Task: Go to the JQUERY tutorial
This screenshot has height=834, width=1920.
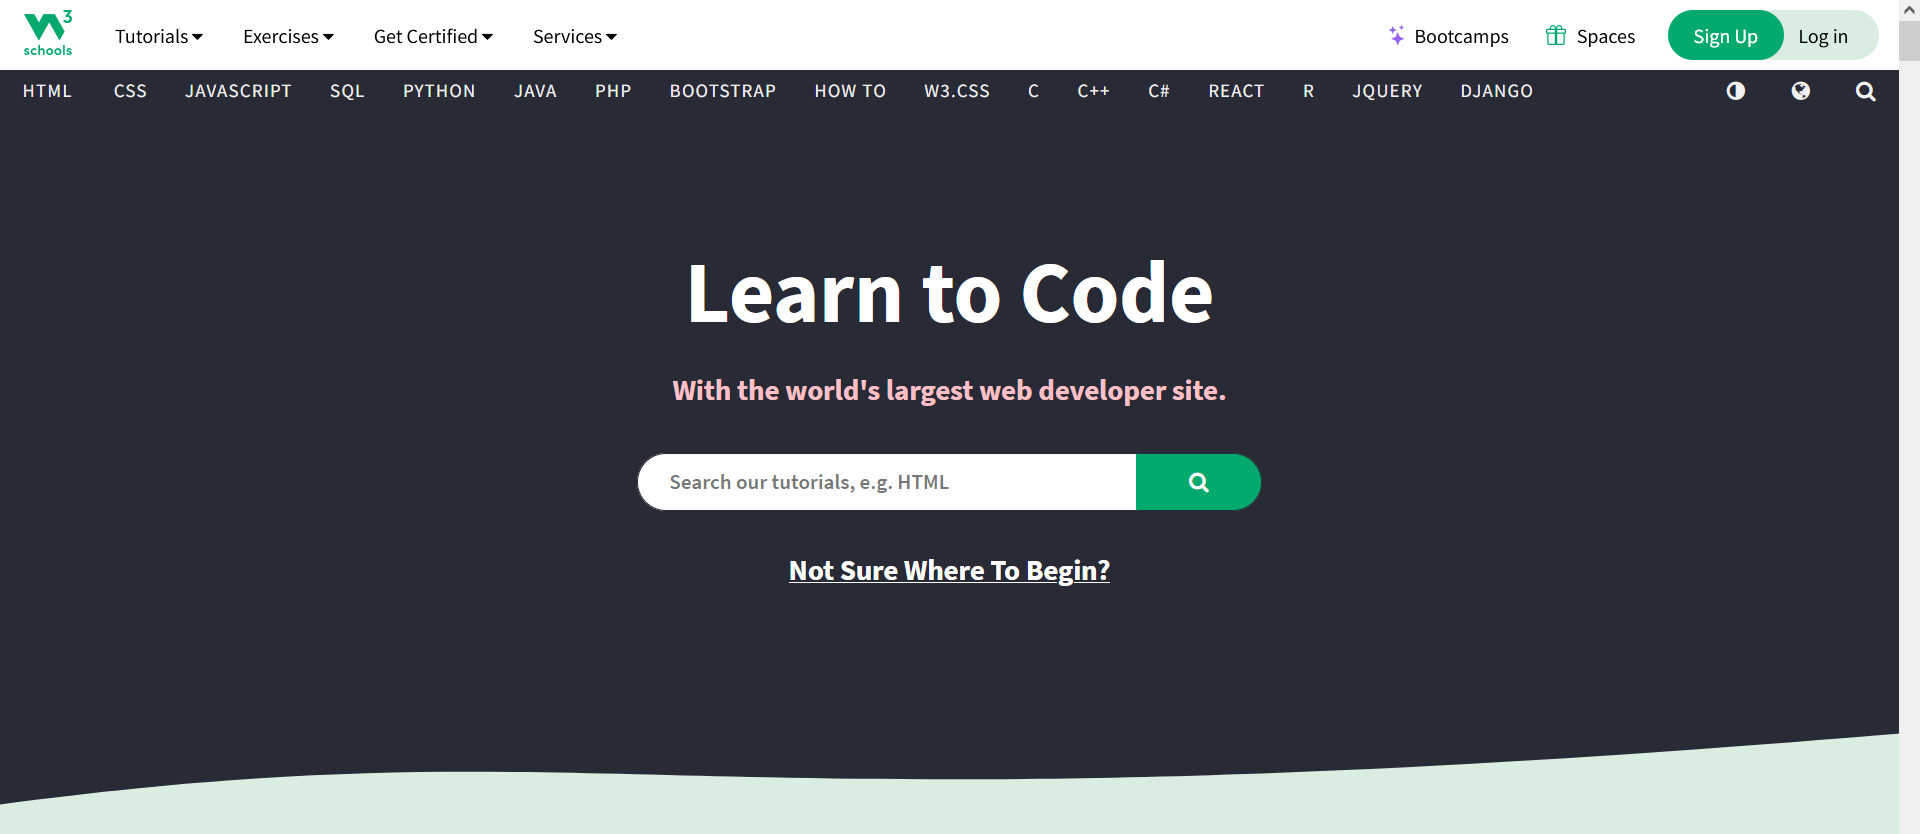Action: pos(1387,91)
